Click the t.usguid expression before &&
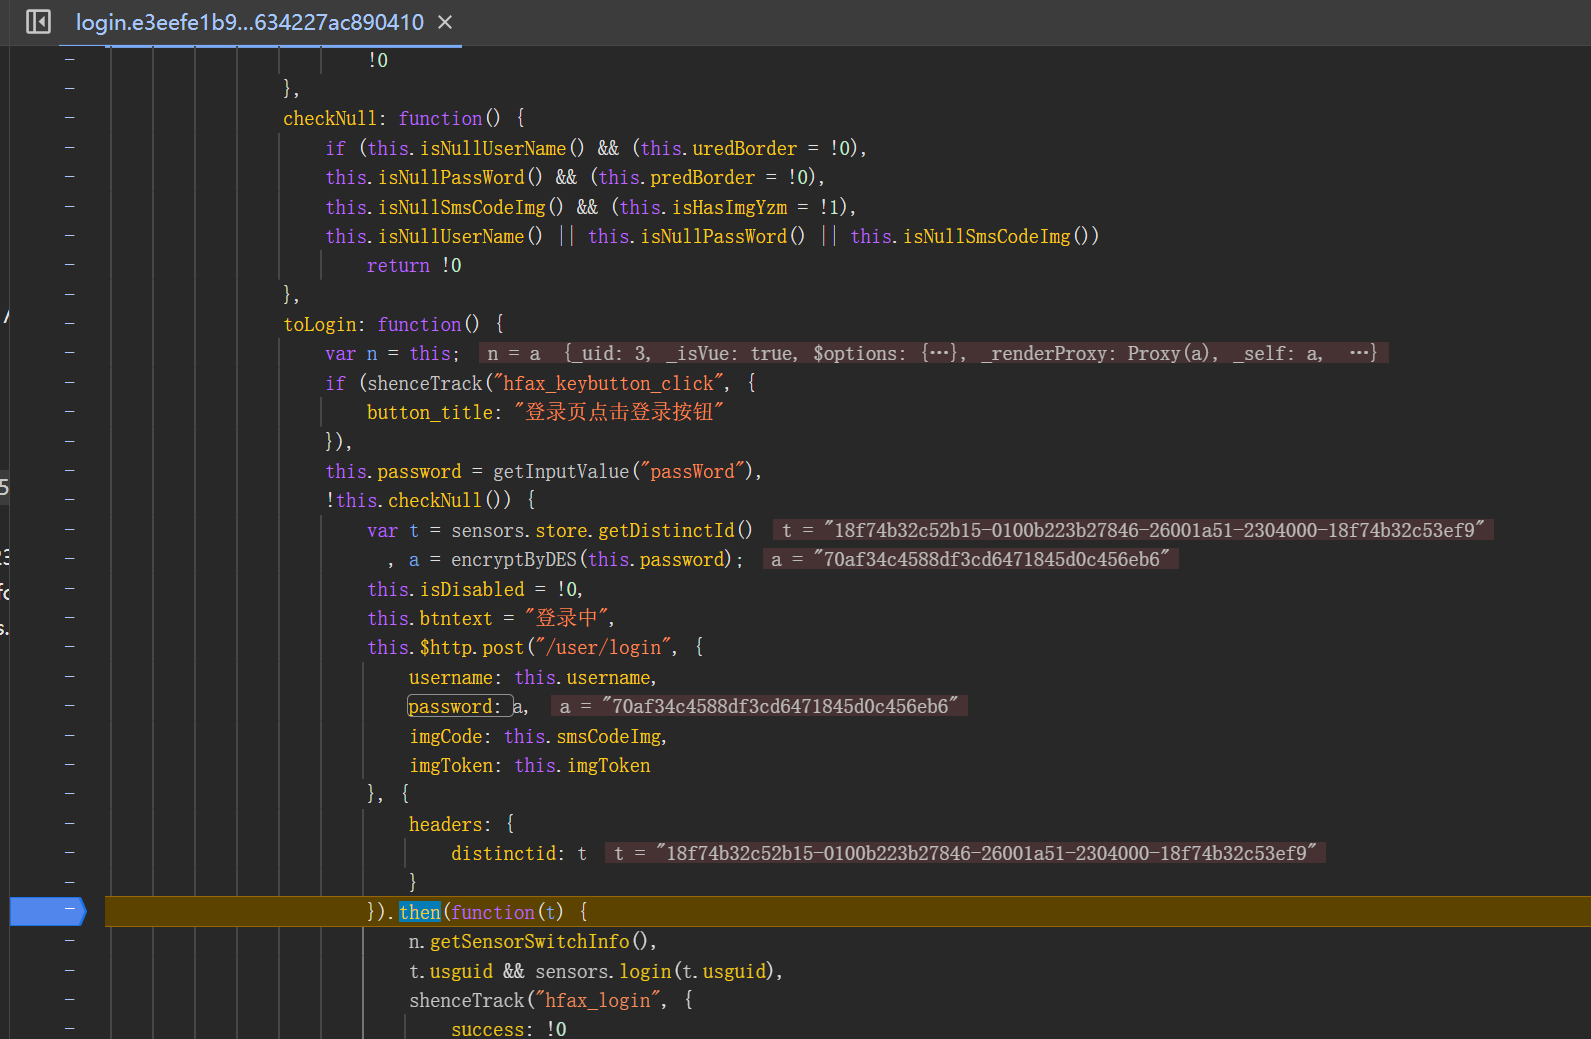The image size is (1591, 1039). (x=451, y=971)
